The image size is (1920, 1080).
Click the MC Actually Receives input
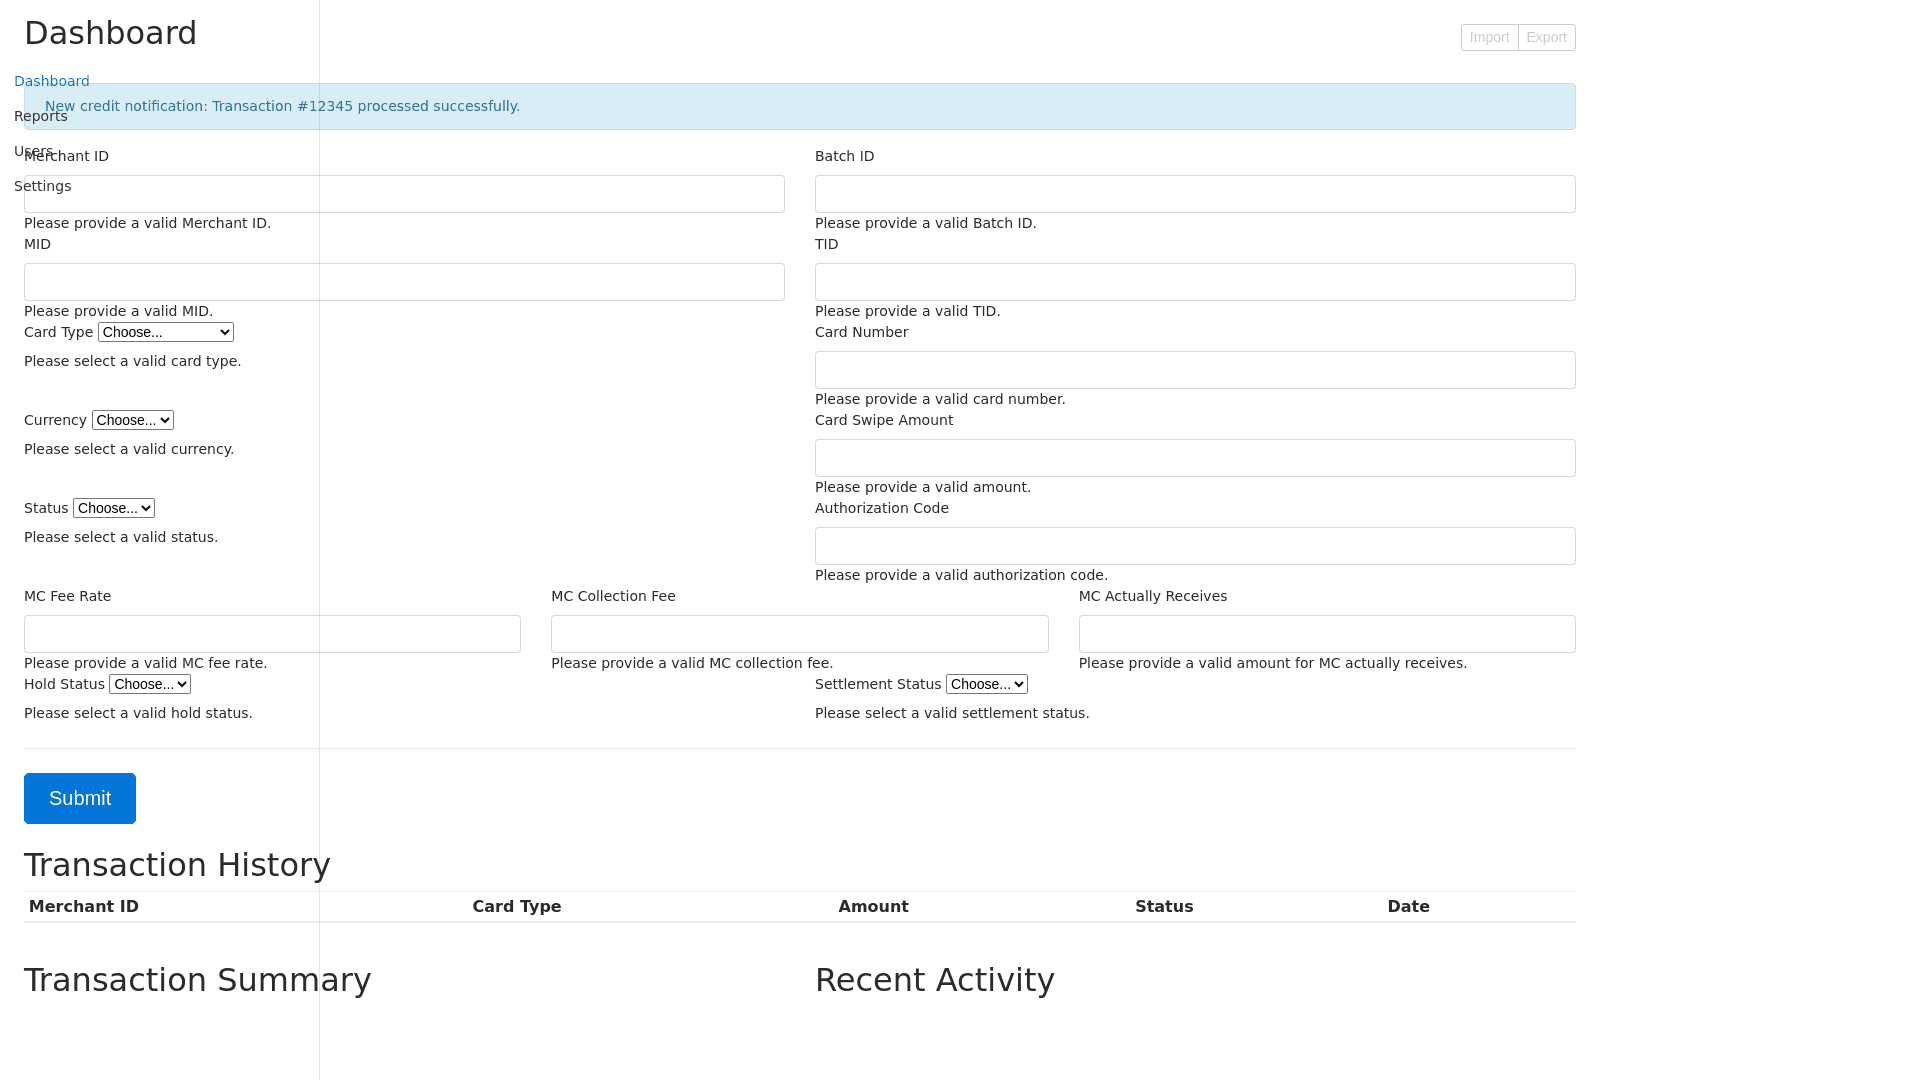1327,634
